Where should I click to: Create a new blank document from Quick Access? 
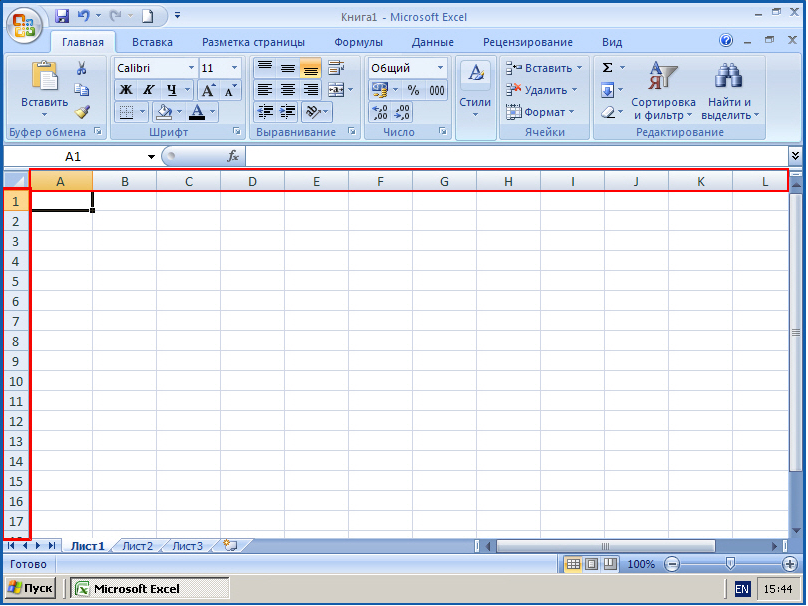(148, 16)
